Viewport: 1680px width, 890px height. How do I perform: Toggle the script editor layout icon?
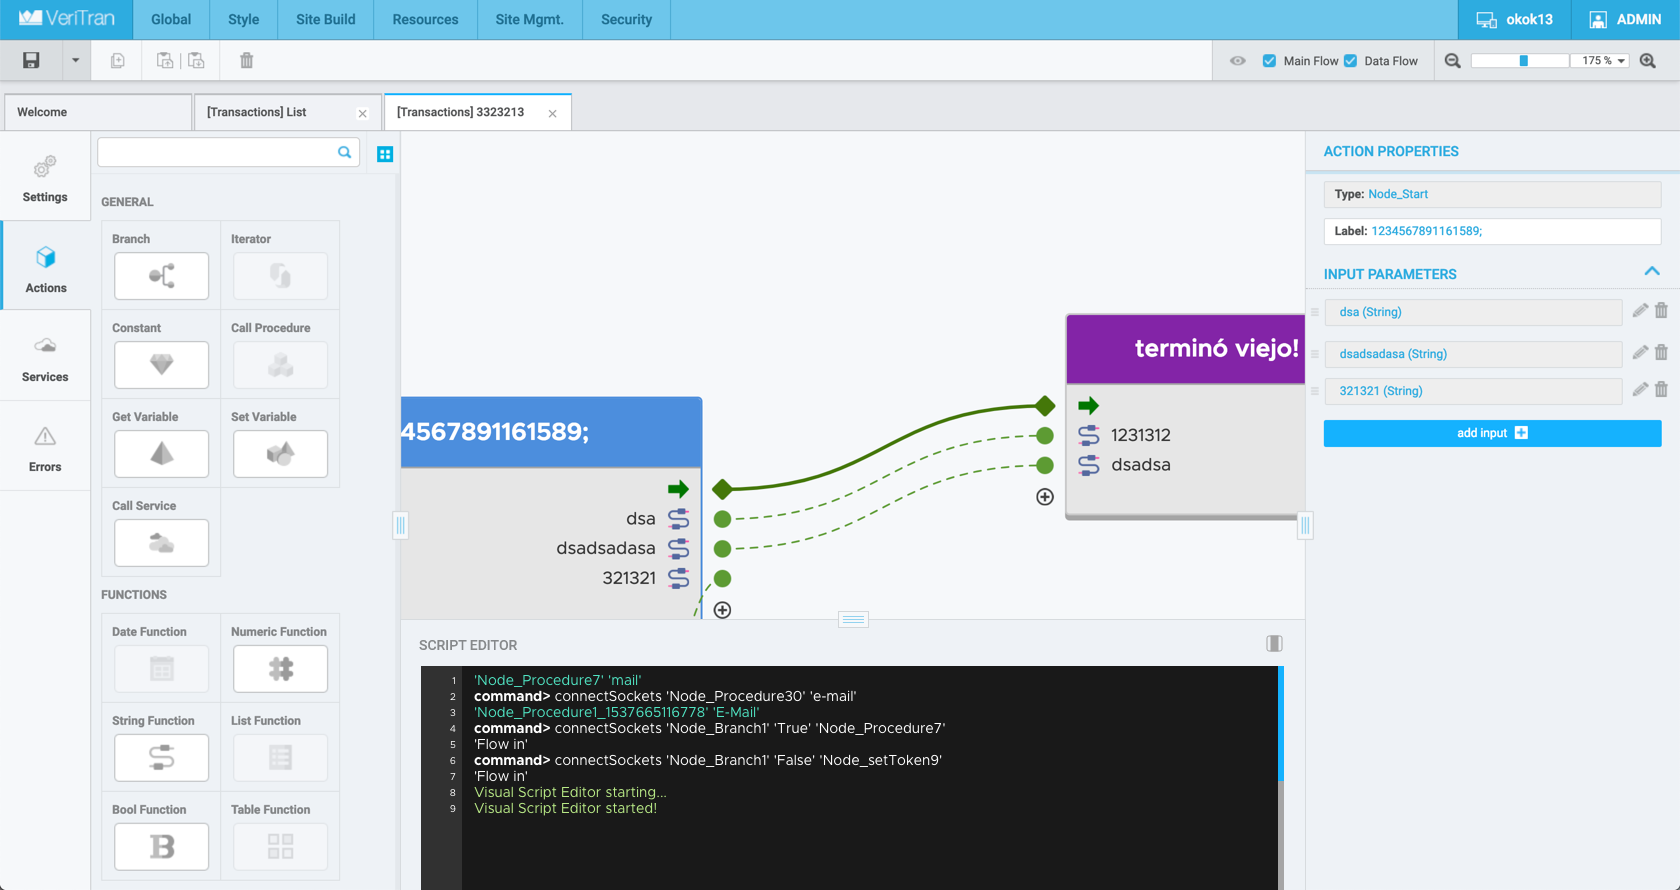pyautogui.click(x=1274, y=644)
